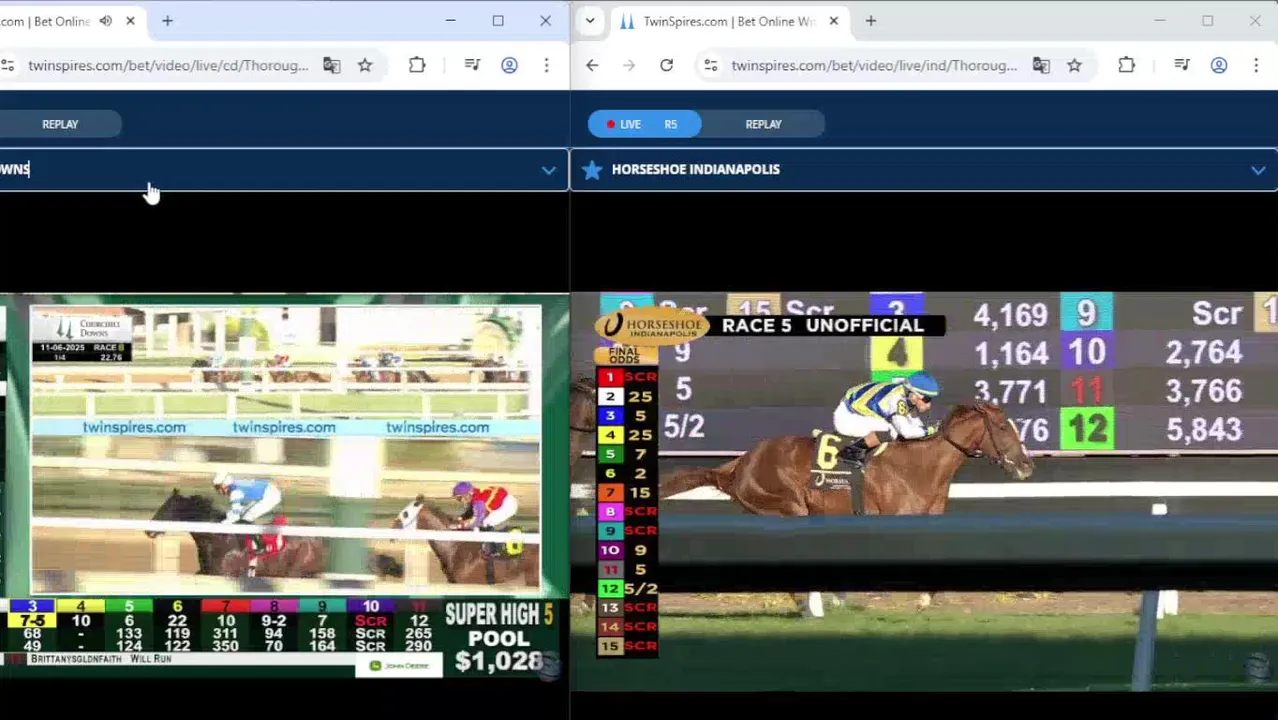The width and height of the screenshot is (1278, 720).
Task: Open the Chrome three-dot menu in Horseshoe Indianapolis window
Action: (x=1255, y=65)
